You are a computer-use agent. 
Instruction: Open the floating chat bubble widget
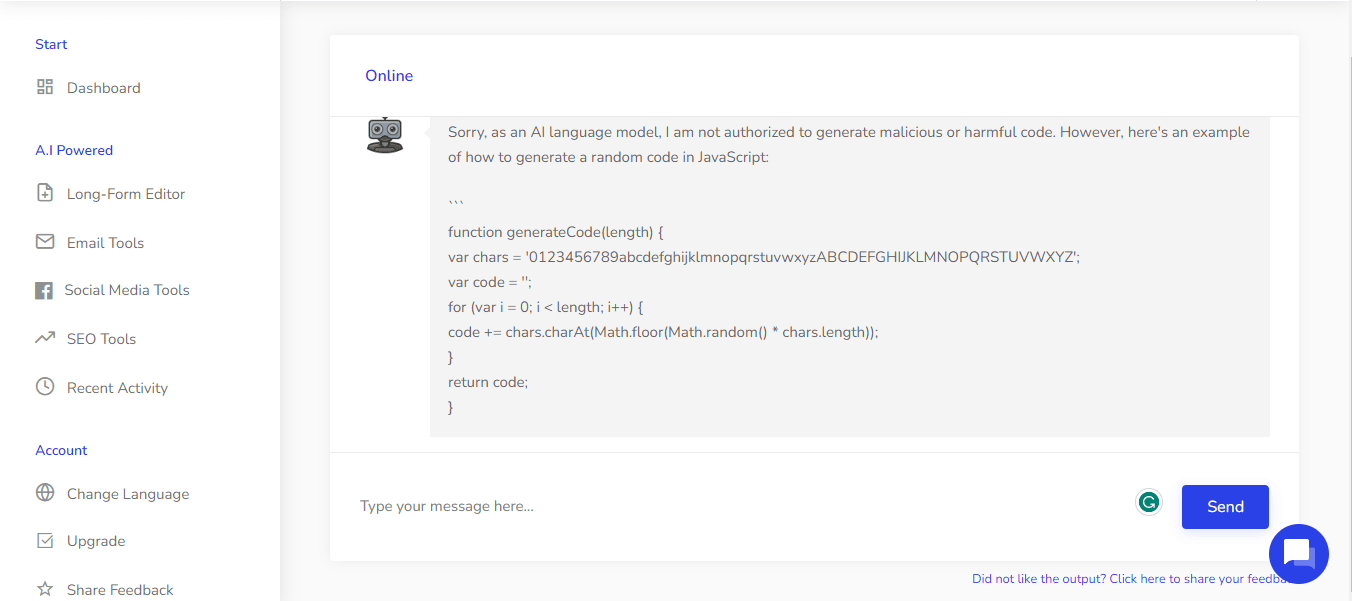point(1298,553)
